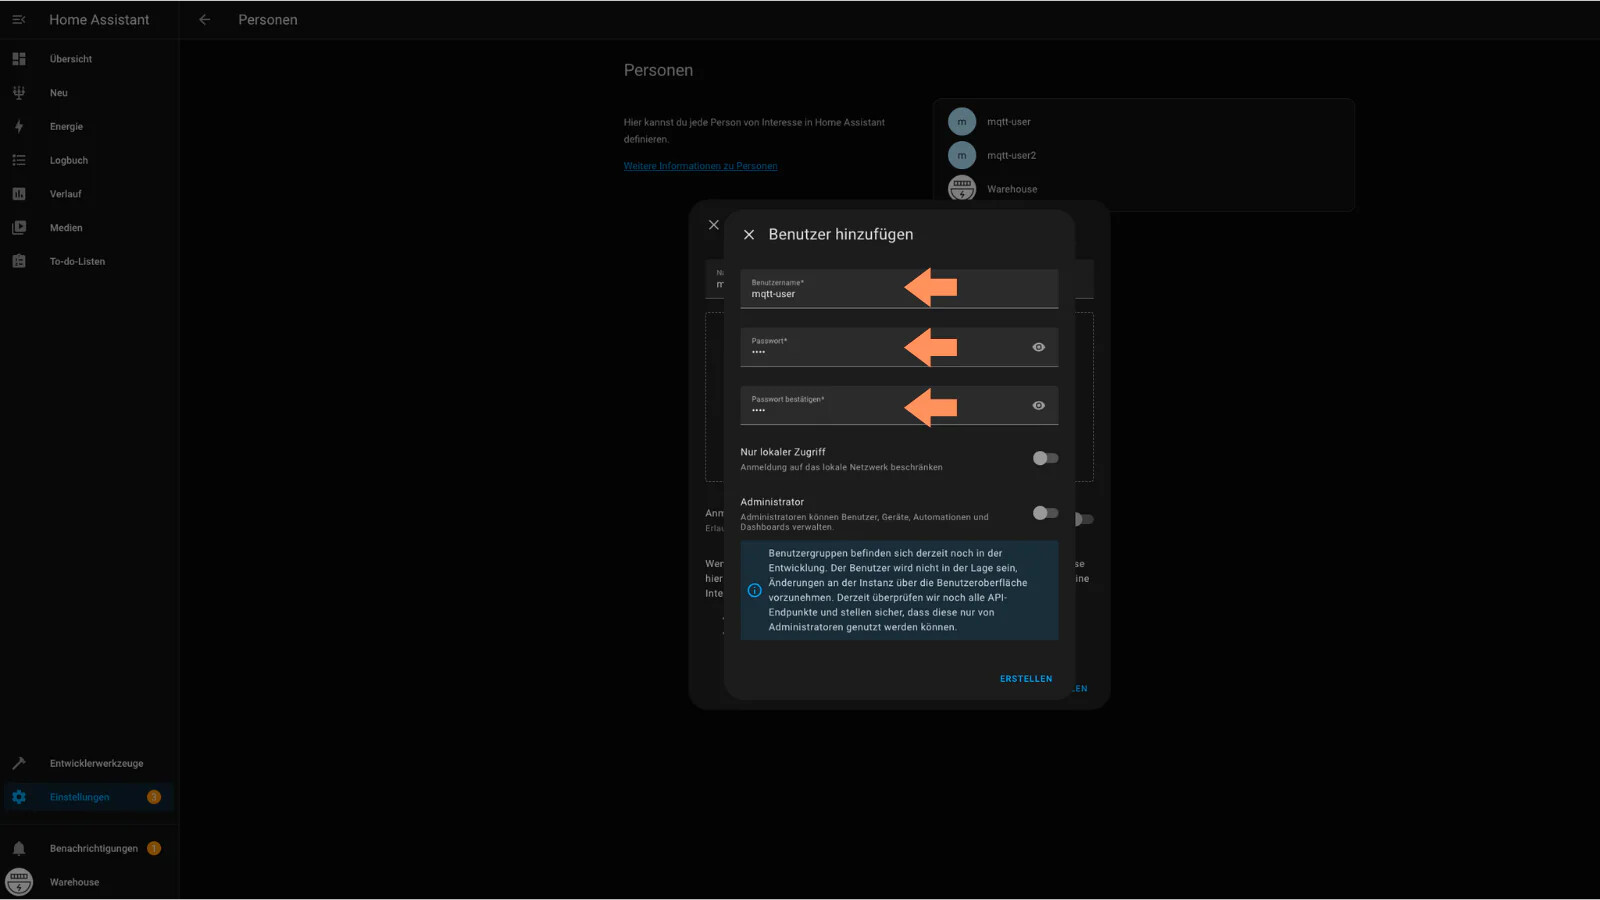Open the Übersicht dashboard
Viewport: 1600px width, 900px height.
click(x=70, y=59)
